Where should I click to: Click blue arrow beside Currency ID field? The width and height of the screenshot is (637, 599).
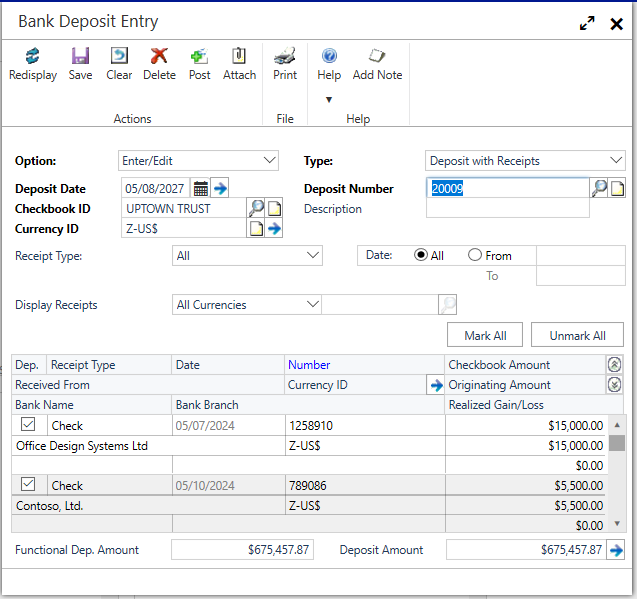274,228
